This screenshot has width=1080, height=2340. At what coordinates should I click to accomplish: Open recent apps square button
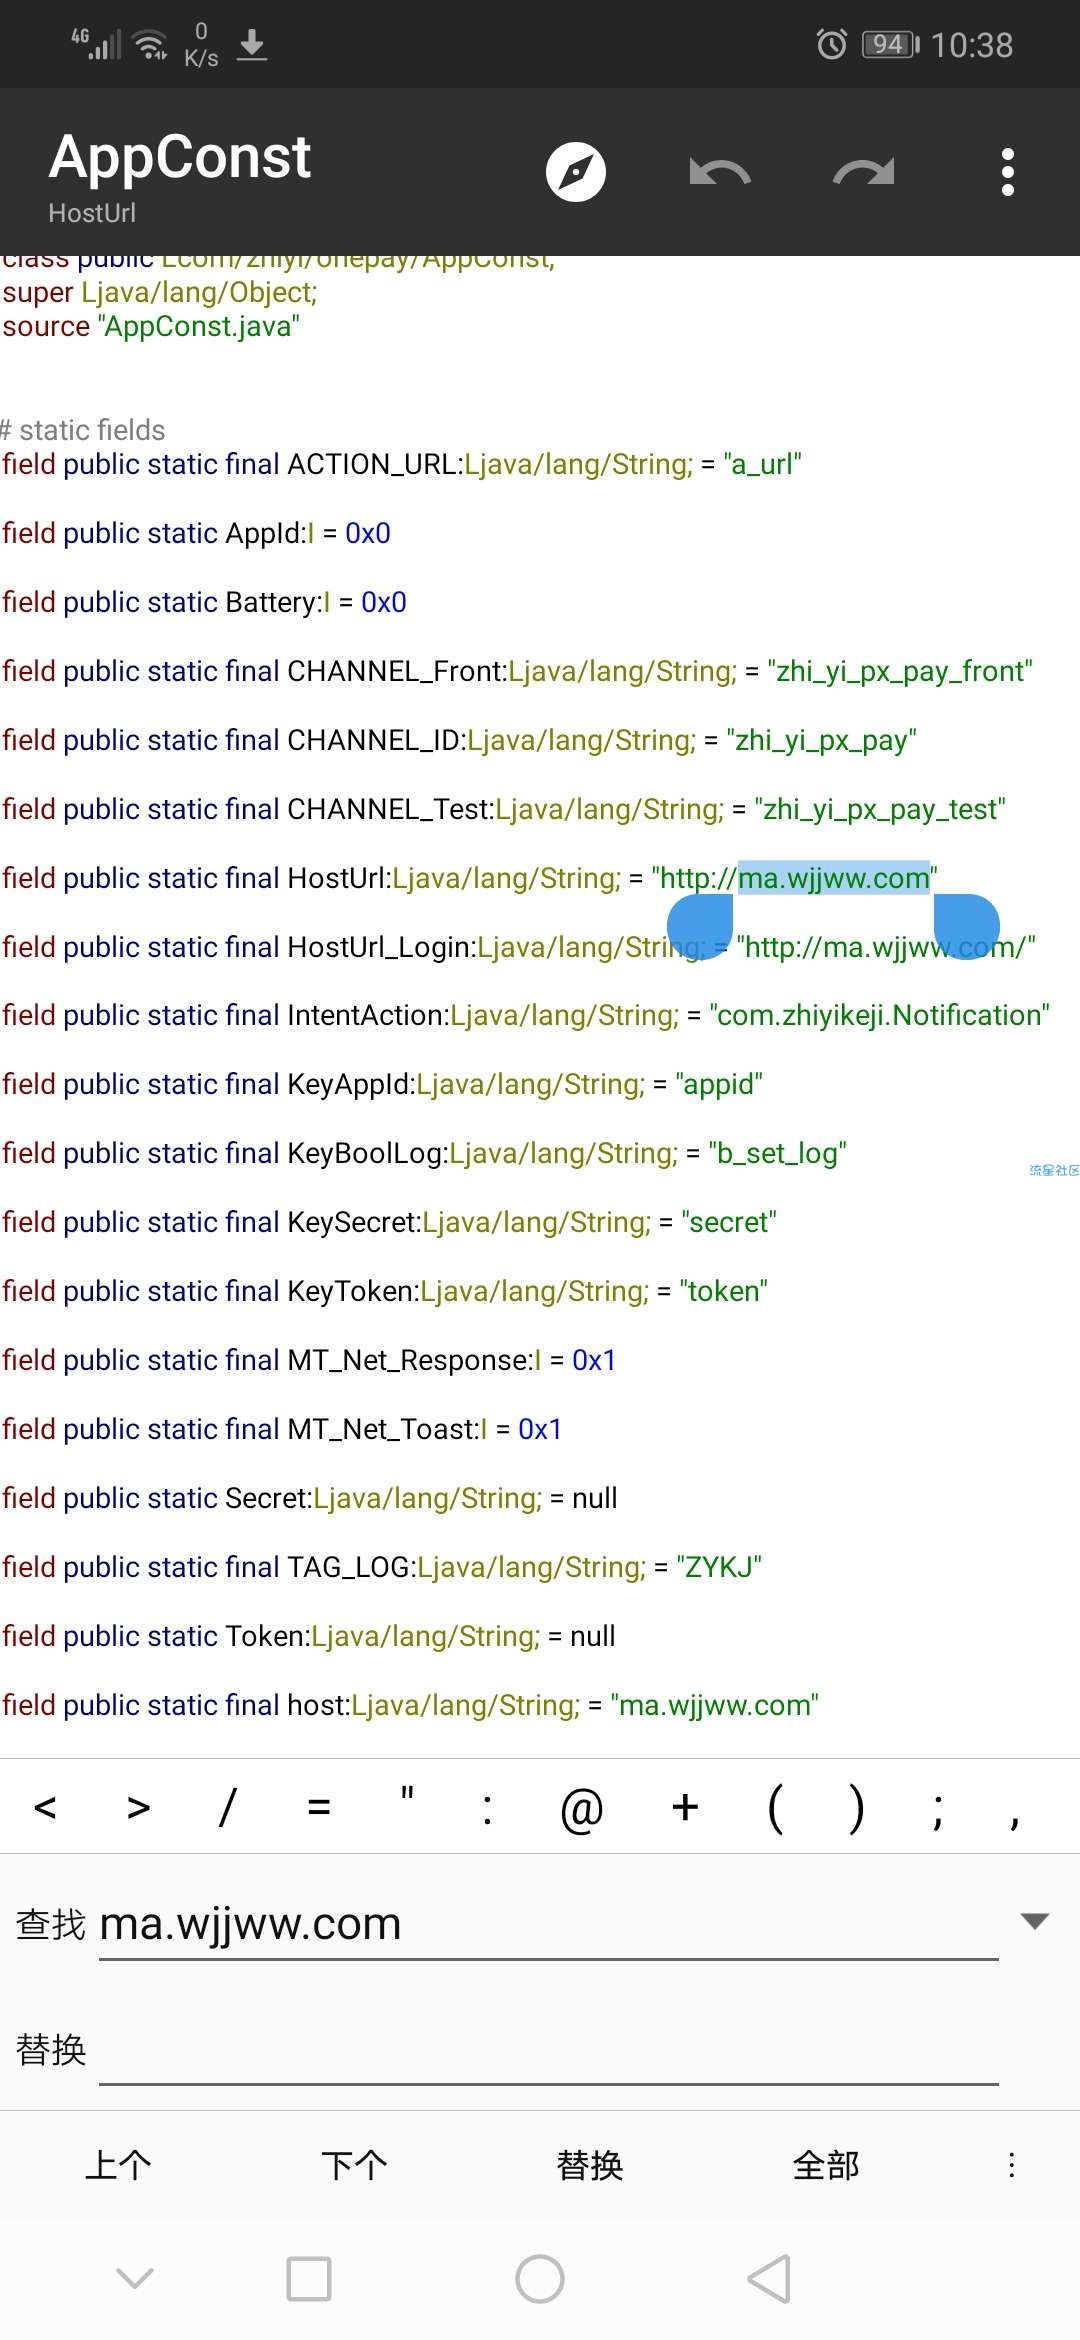coord(309,2279)
